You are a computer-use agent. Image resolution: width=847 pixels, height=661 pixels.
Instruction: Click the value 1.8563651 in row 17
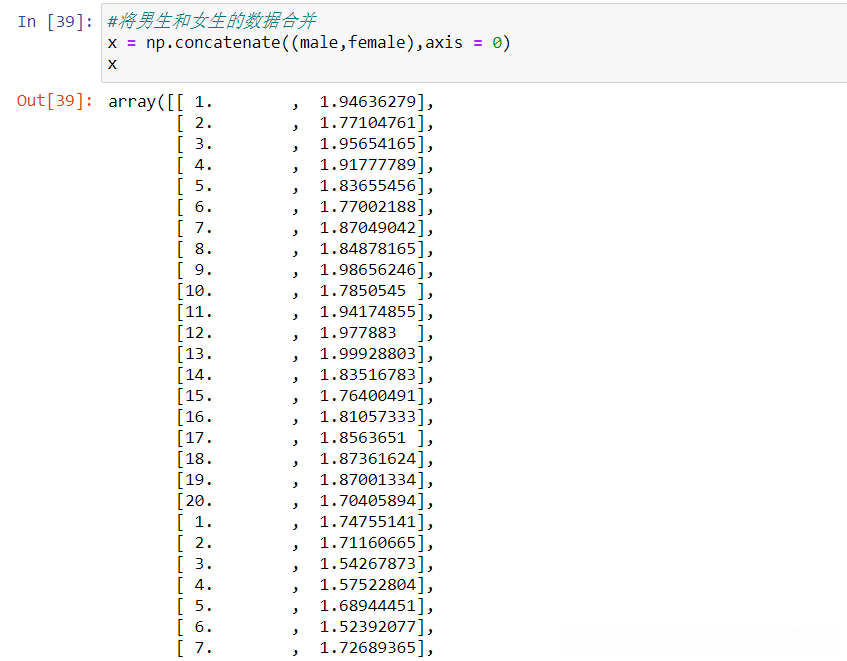pos(363,438)
